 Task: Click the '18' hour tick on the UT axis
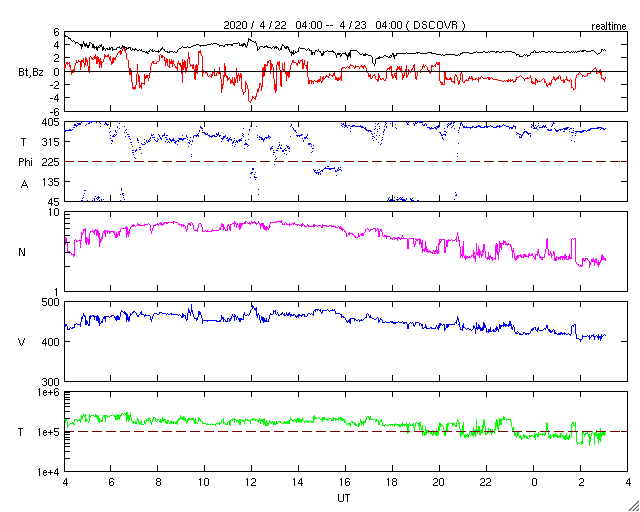392,482
